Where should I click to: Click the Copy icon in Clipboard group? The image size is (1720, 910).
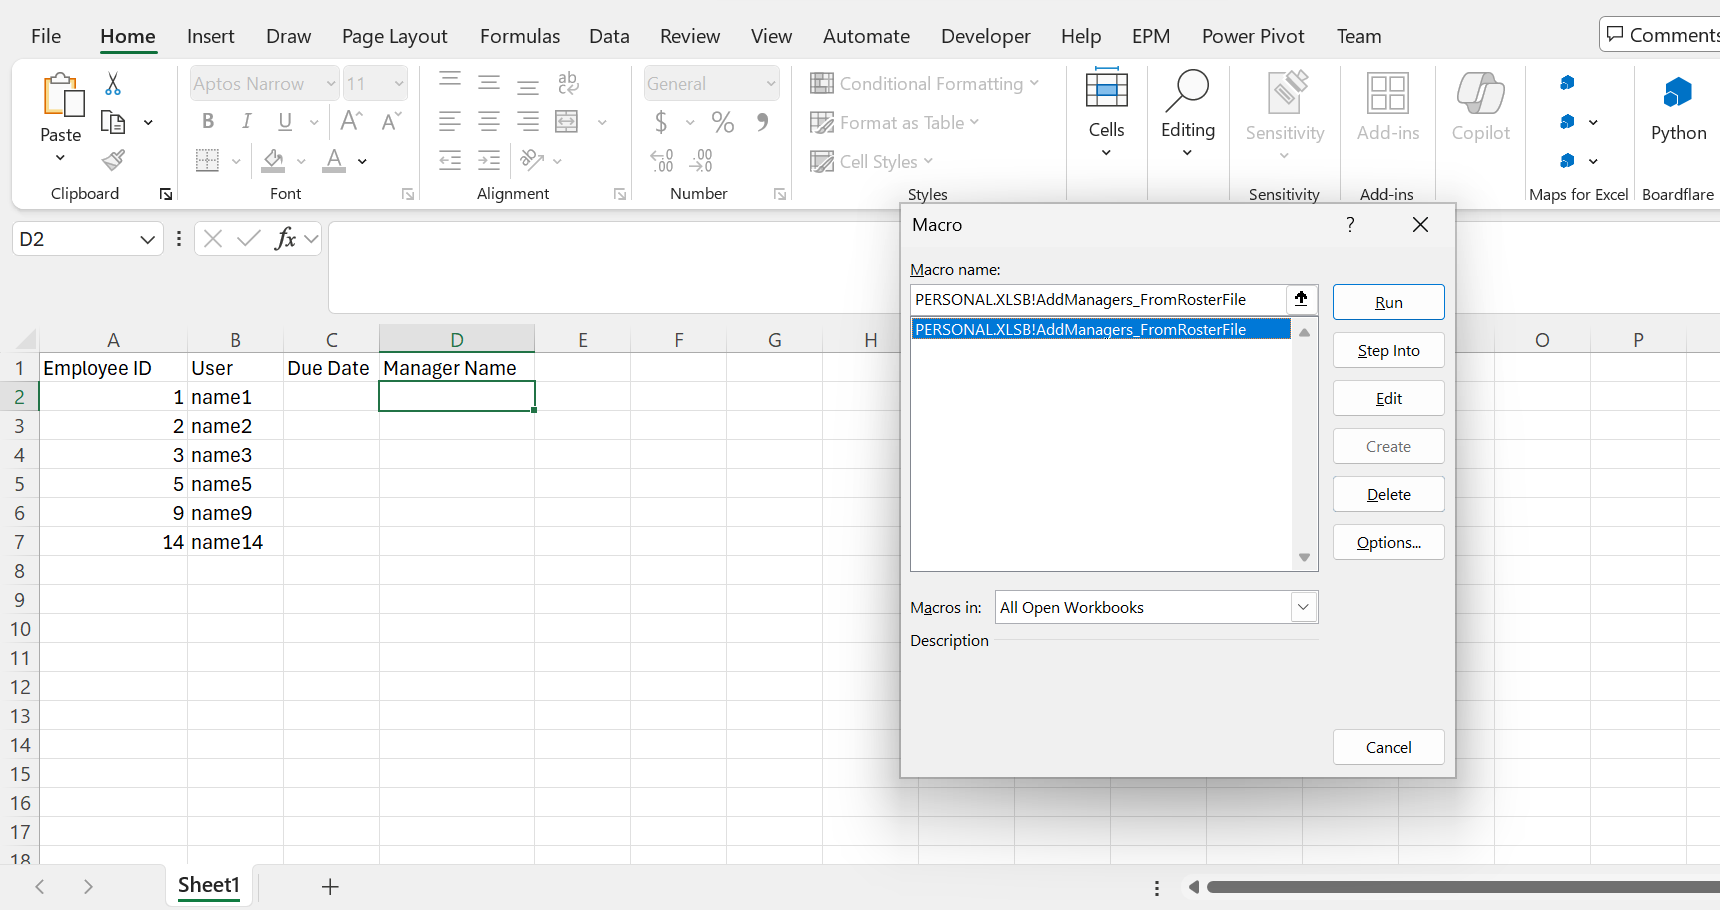113,122
